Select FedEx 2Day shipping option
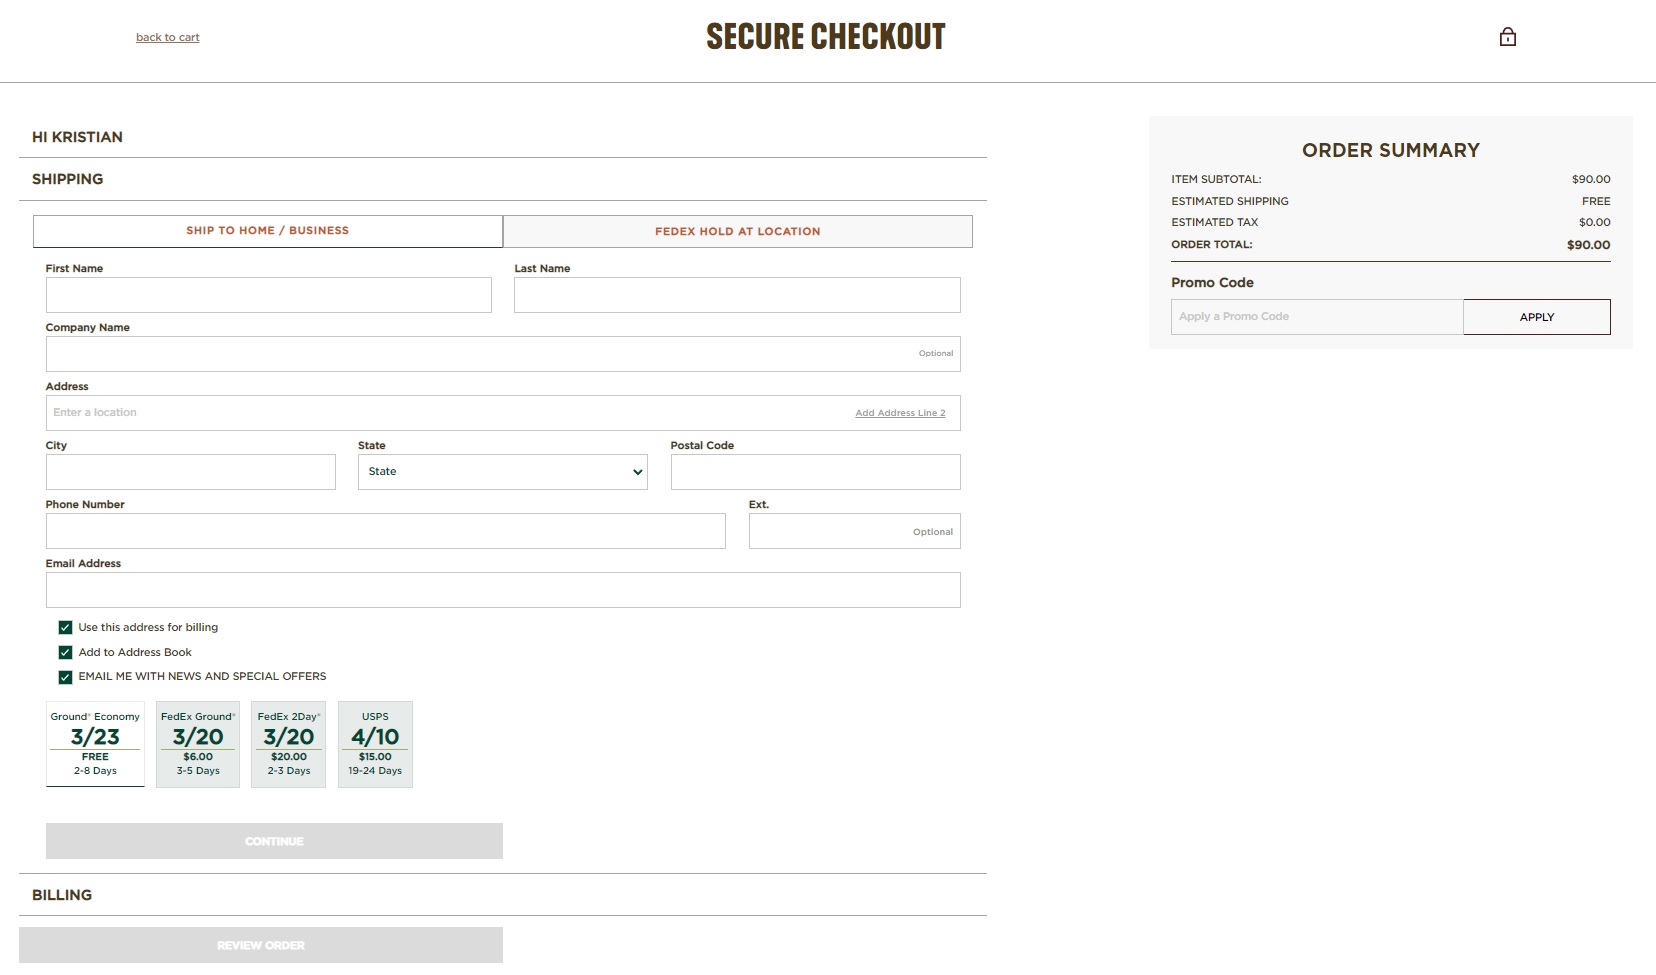The image size is (1656, 975). pyautogui.click(x=288, y=744)
